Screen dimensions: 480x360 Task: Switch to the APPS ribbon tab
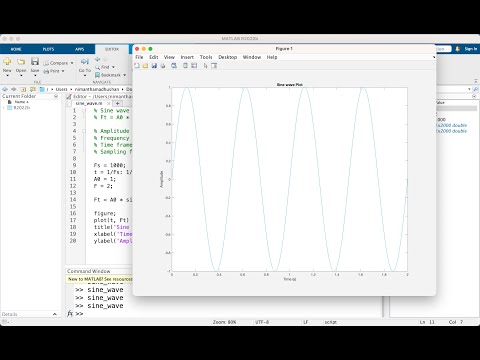click(79, 49)
